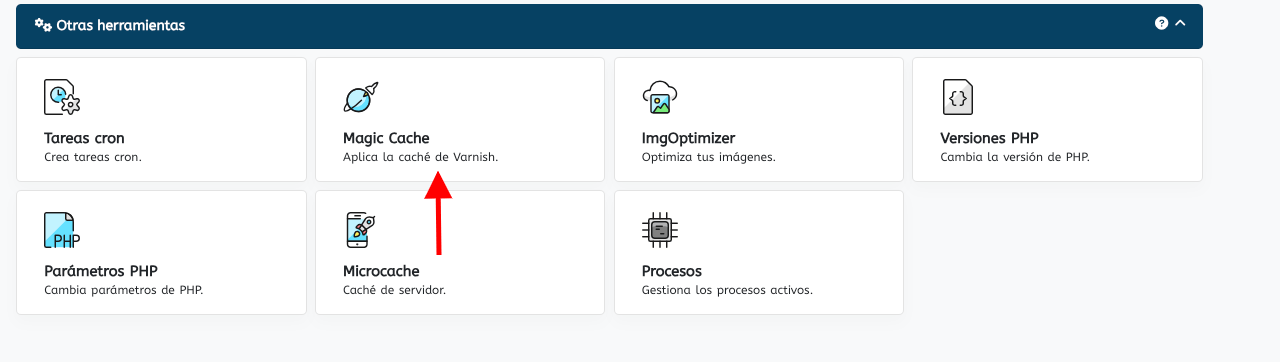Open the Tareas cron clock icon
Viewport: 1280px width, 362px height.
pos(62,97)
